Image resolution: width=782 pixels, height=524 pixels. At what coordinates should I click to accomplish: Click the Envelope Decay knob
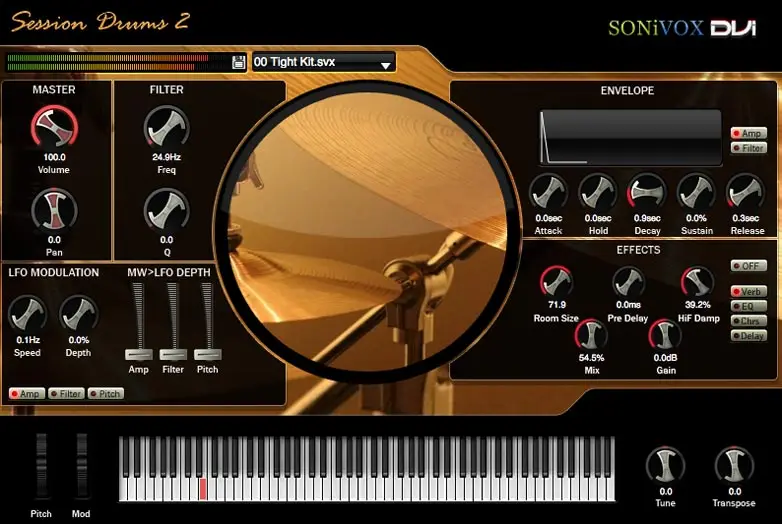[x=647, y=193]
